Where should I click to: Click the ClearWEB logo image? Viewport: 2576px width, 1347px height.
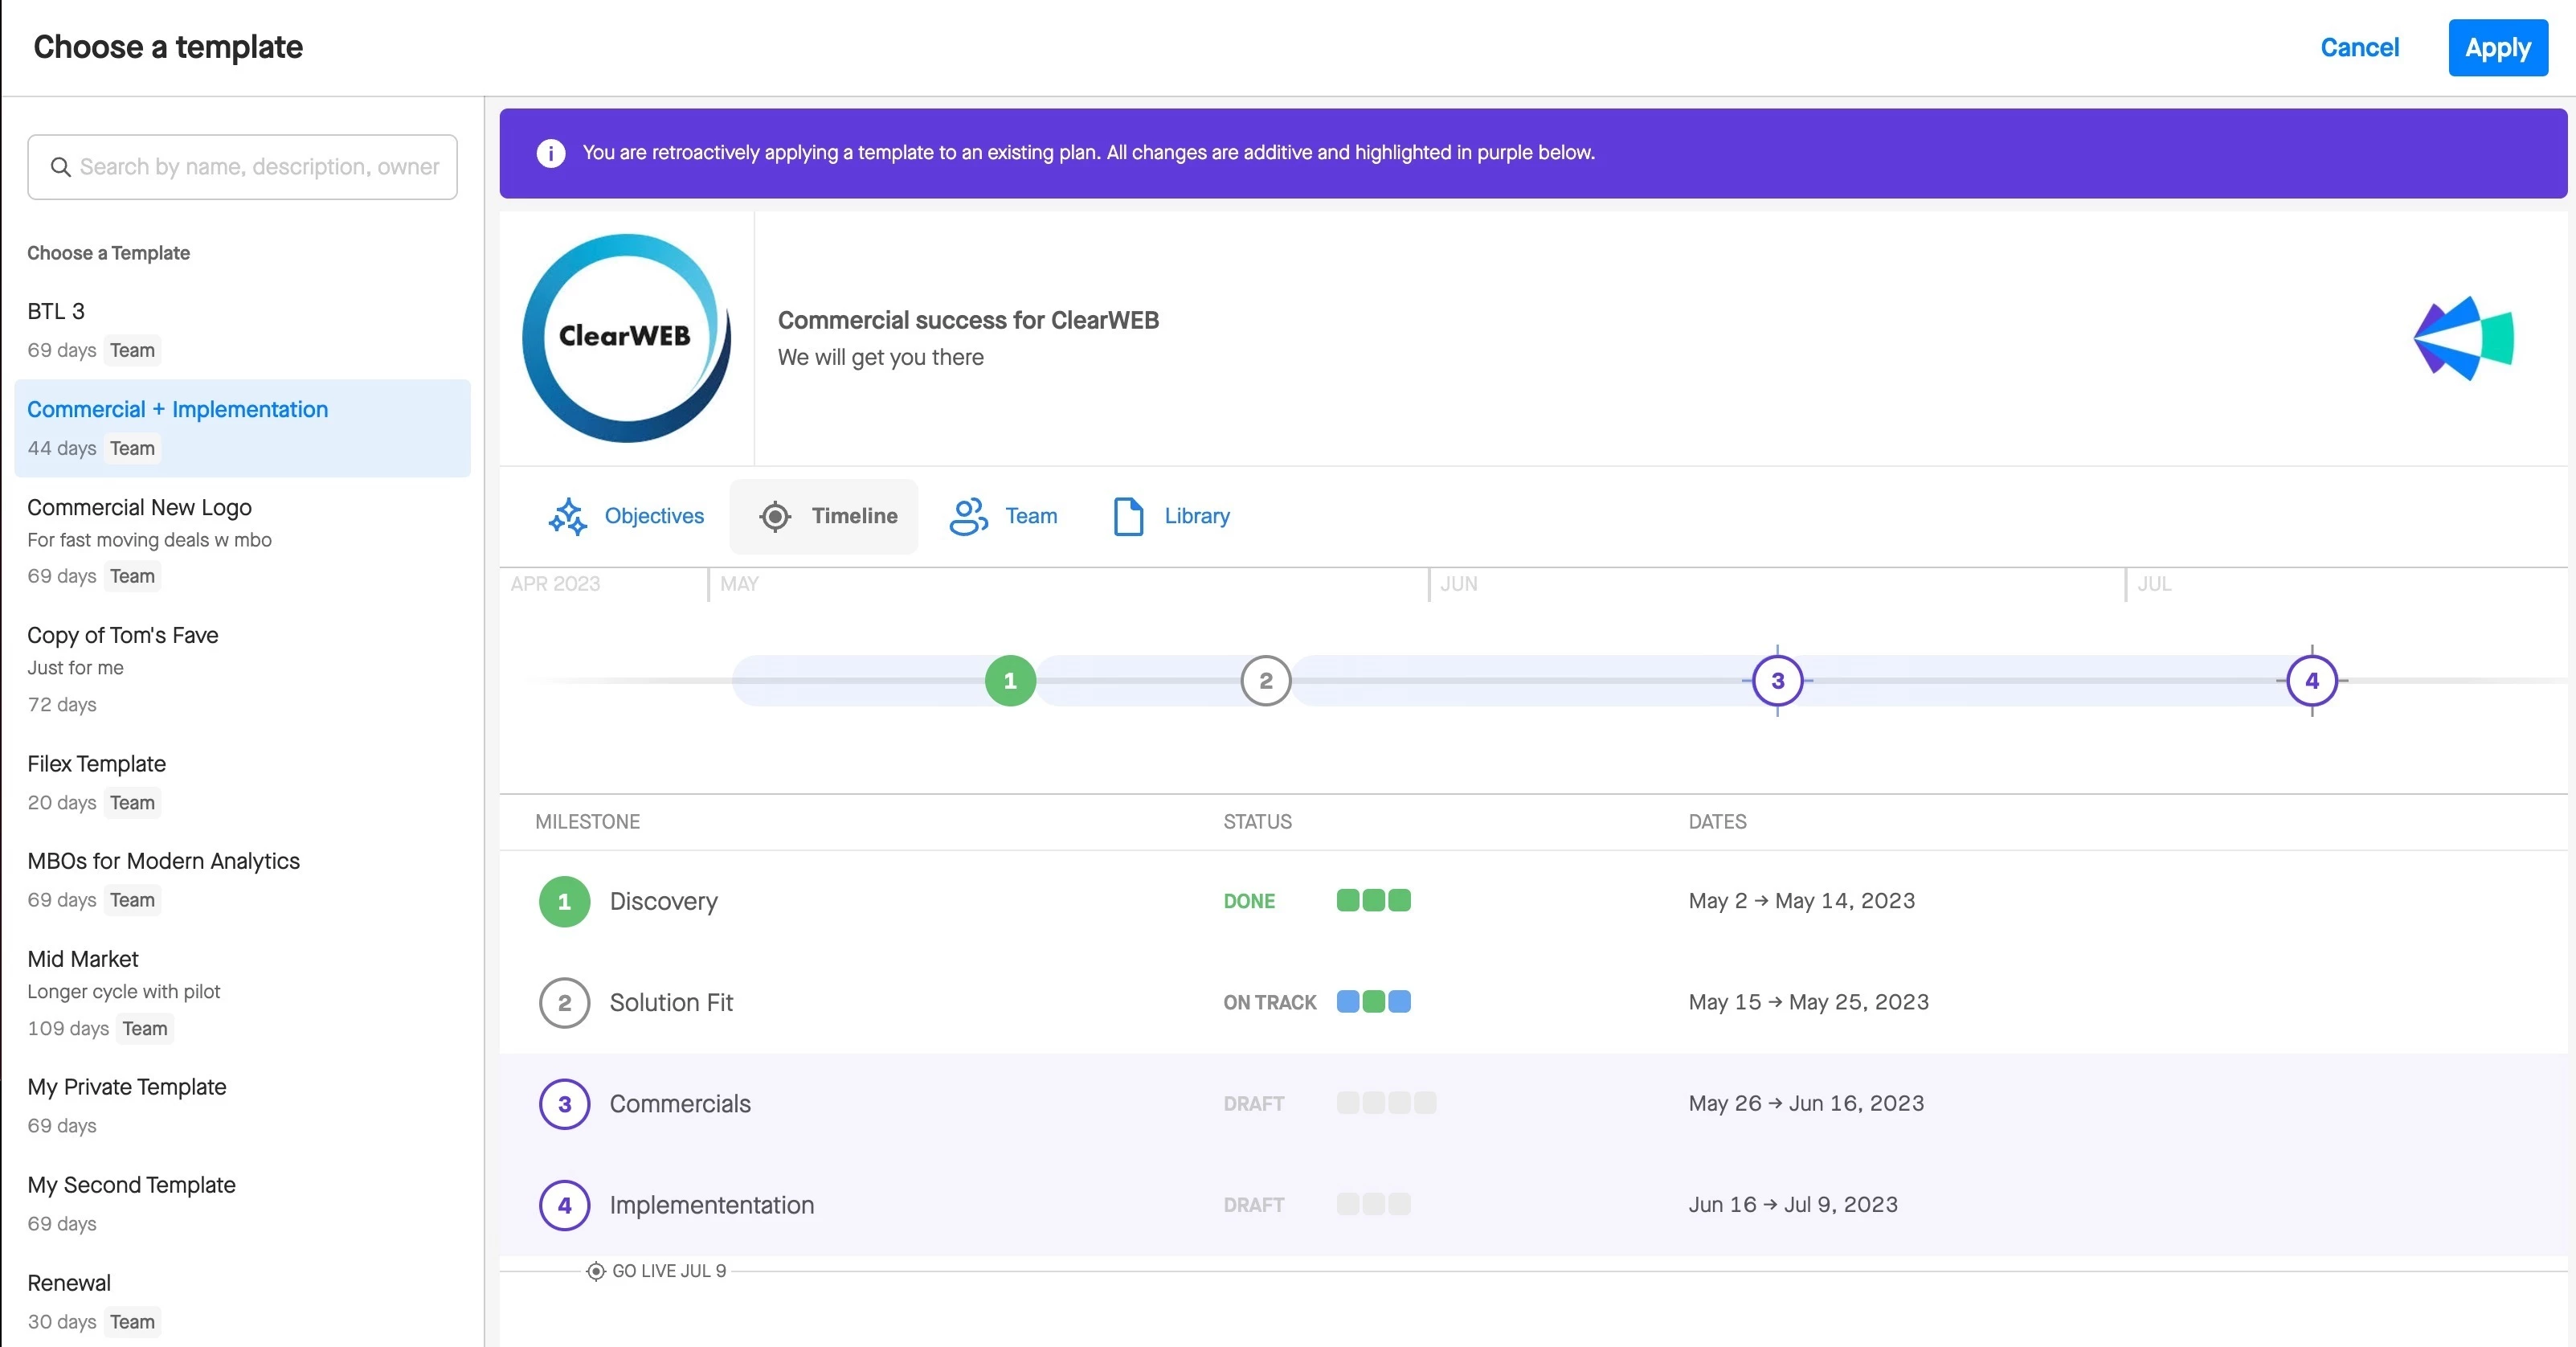pos(626,338)
